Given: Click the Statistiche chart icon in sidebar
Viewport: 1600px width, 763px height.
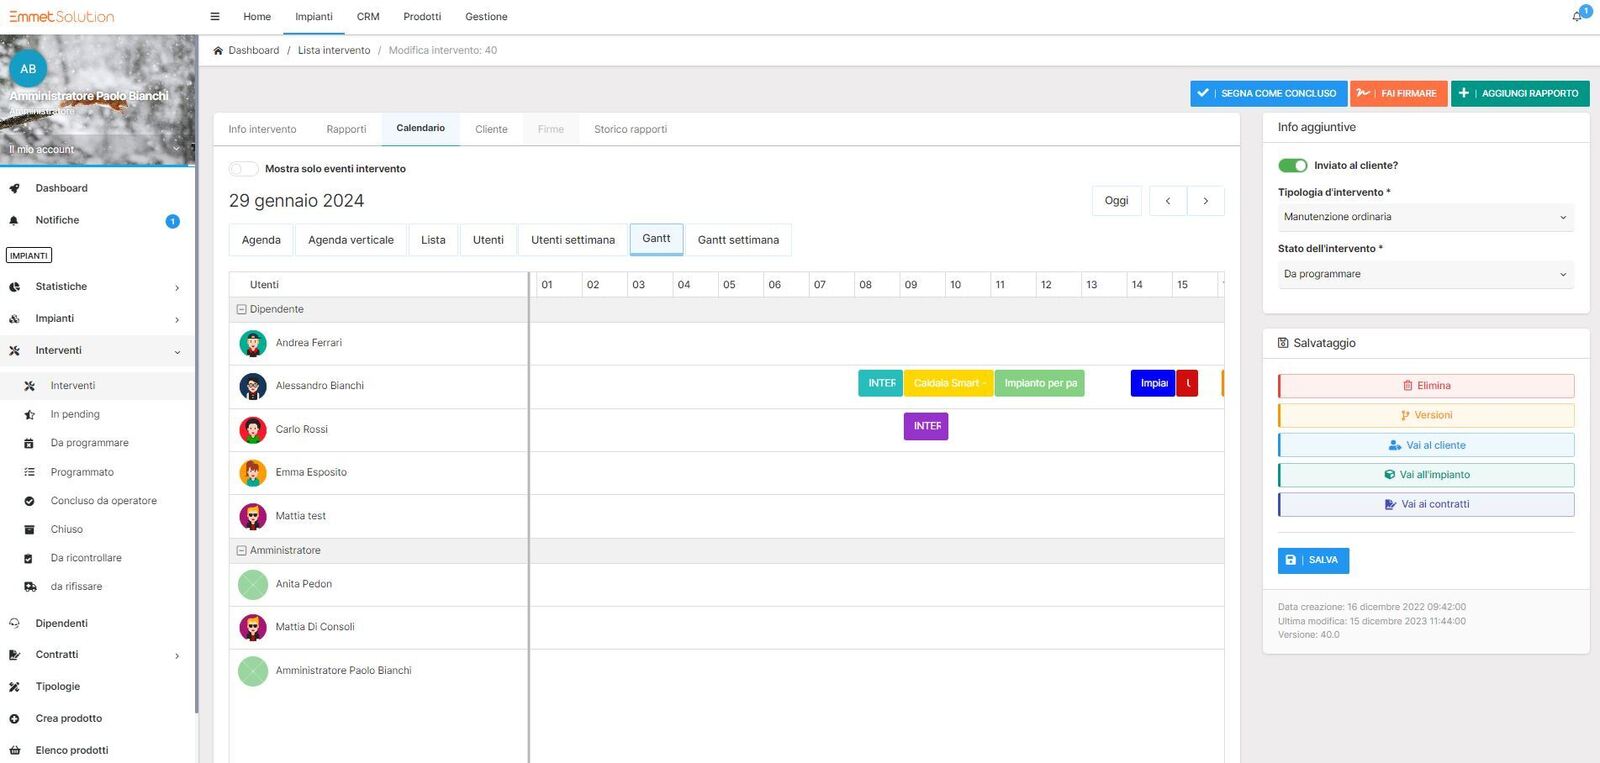Looking at the screenshot, I should pos(15,287).
